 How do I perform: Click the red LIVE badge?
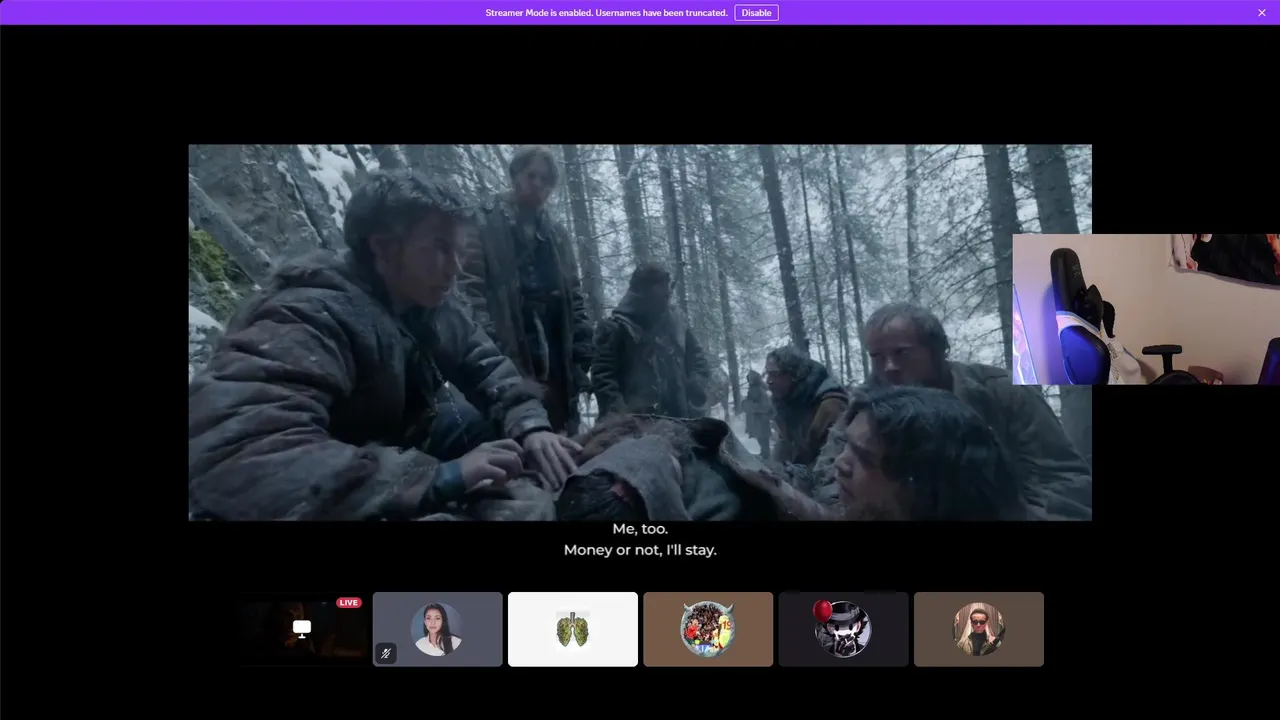click(x=348, y=602)
